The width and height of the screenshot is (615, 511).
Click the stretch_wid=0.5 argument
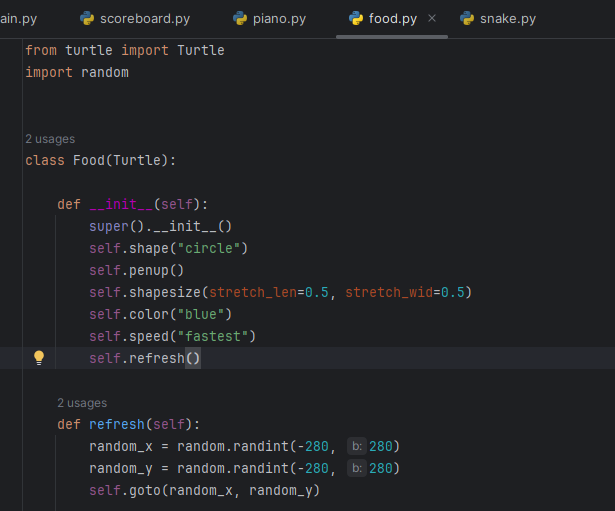tap(405, 292)
